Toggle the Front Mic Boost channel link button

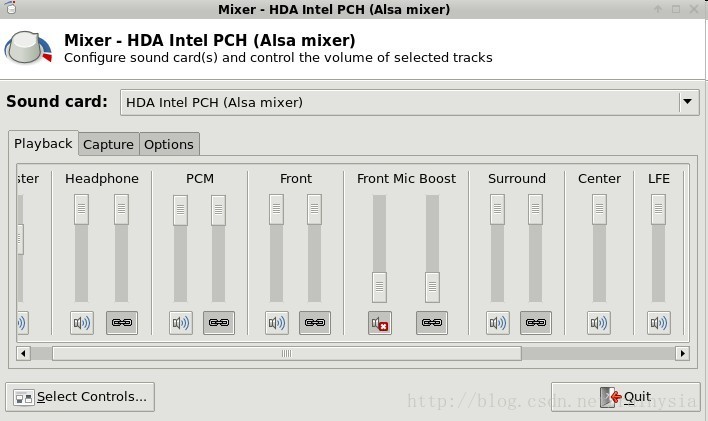coord(432,323)
